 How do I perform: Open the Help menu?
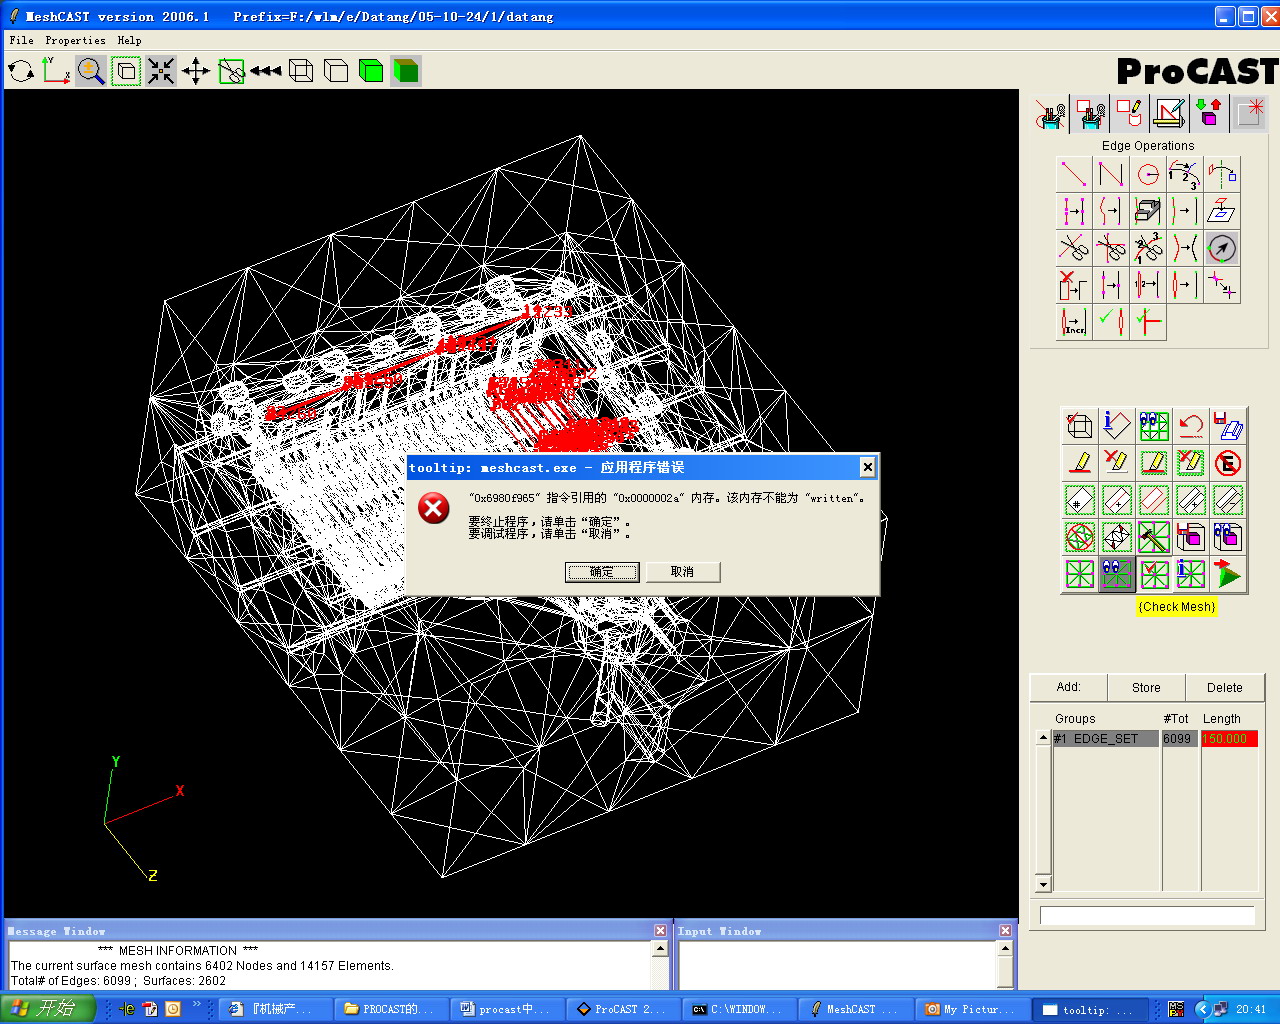click(129, 41)
